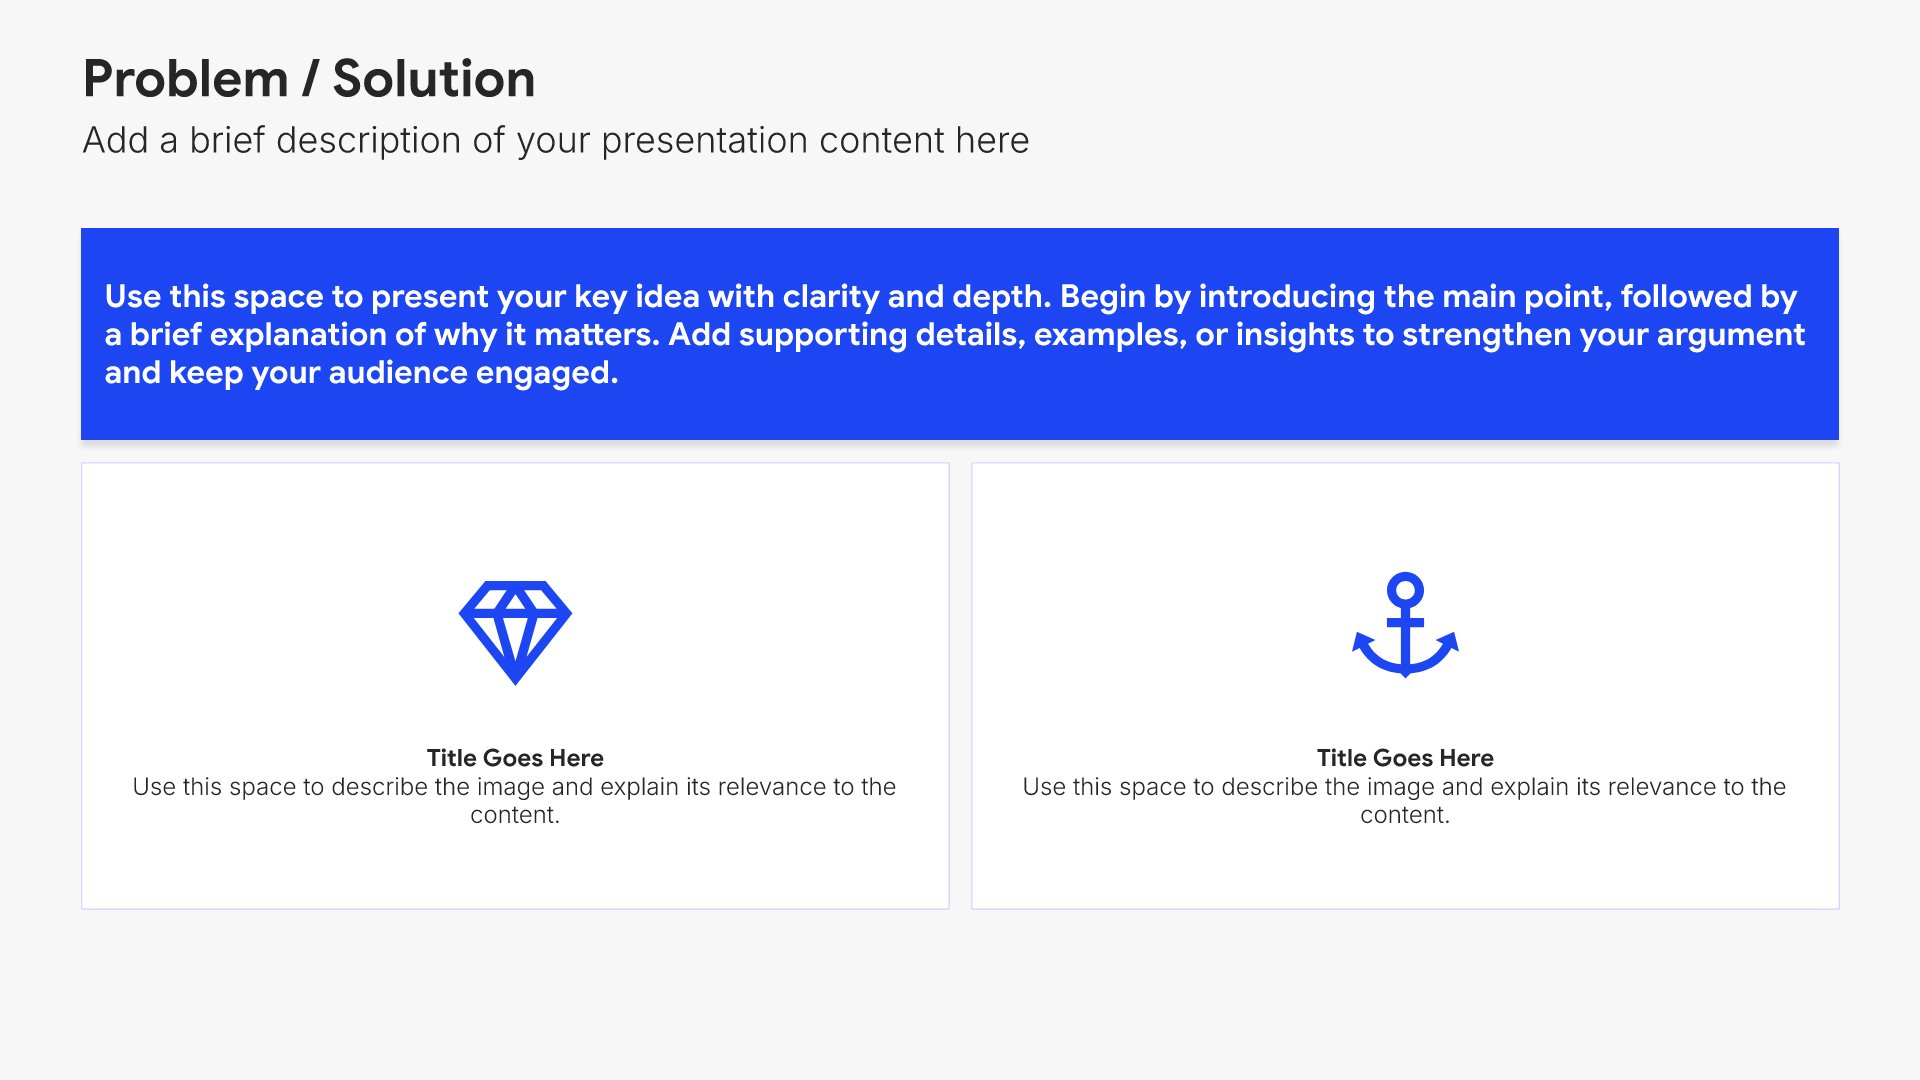Screen dimensions: 1920x1080
Task: Click blank space below the banner text inside the banner
Action: 960,416
